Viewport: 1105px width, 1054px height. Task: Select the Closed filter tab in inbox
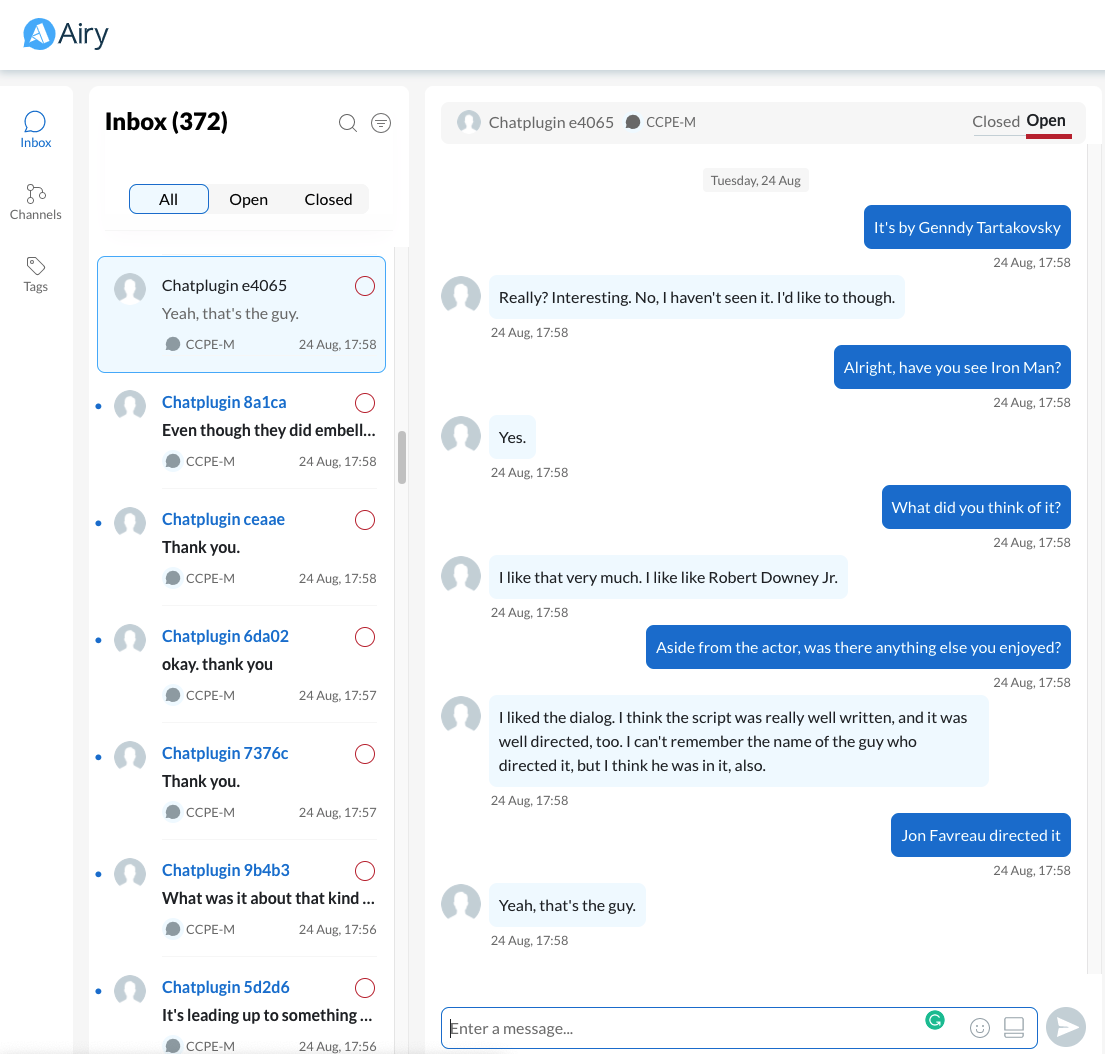click(x=328, y=199)
